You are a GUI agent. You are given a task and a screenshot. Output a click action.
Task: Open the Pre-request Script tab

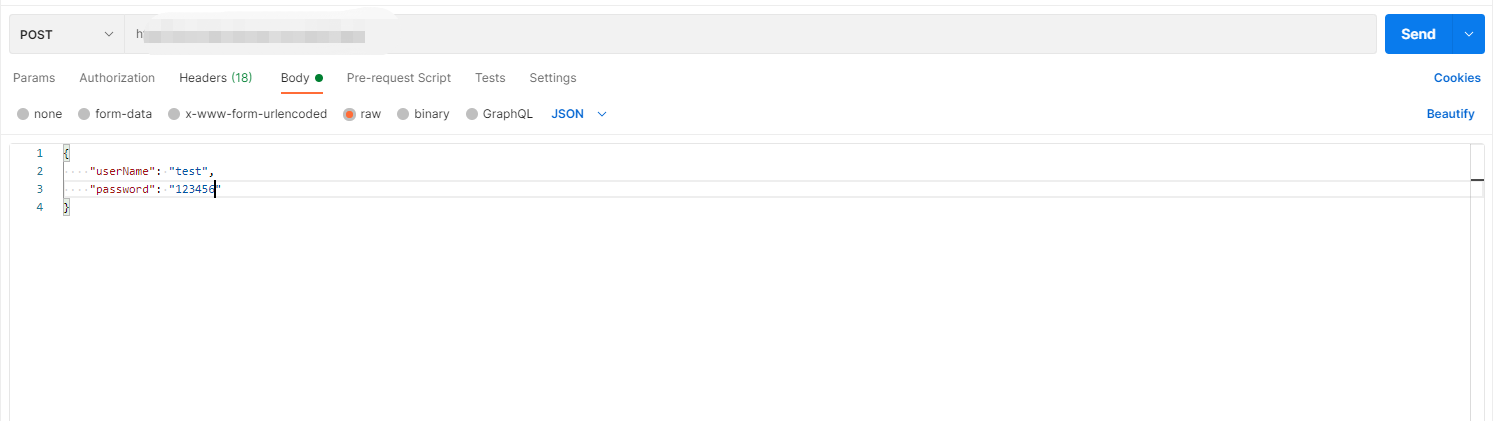(x=398, y=78)
